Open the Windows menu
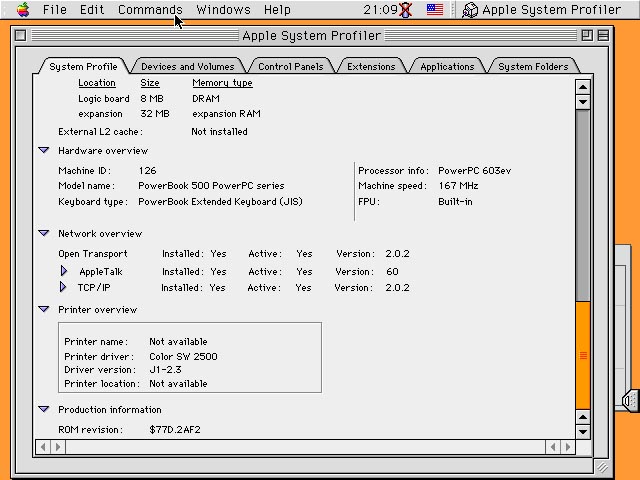 pyautogui.click(x=223, y=9)
